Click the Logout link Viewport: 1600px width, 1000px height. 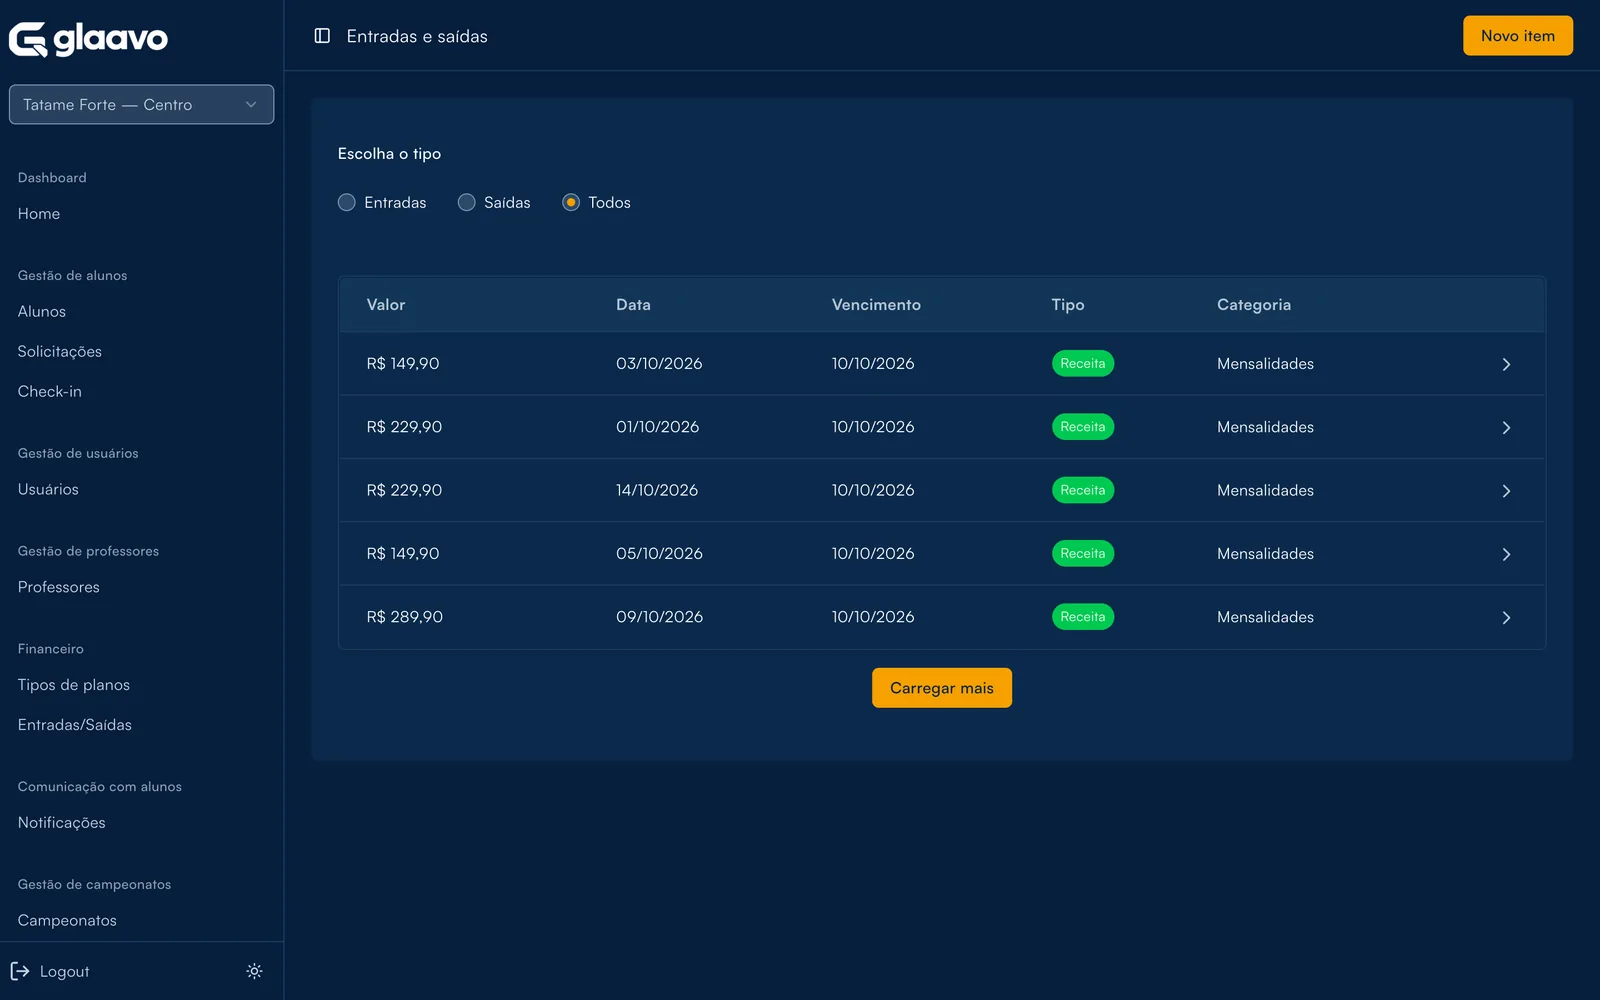(x=65, y=972)
